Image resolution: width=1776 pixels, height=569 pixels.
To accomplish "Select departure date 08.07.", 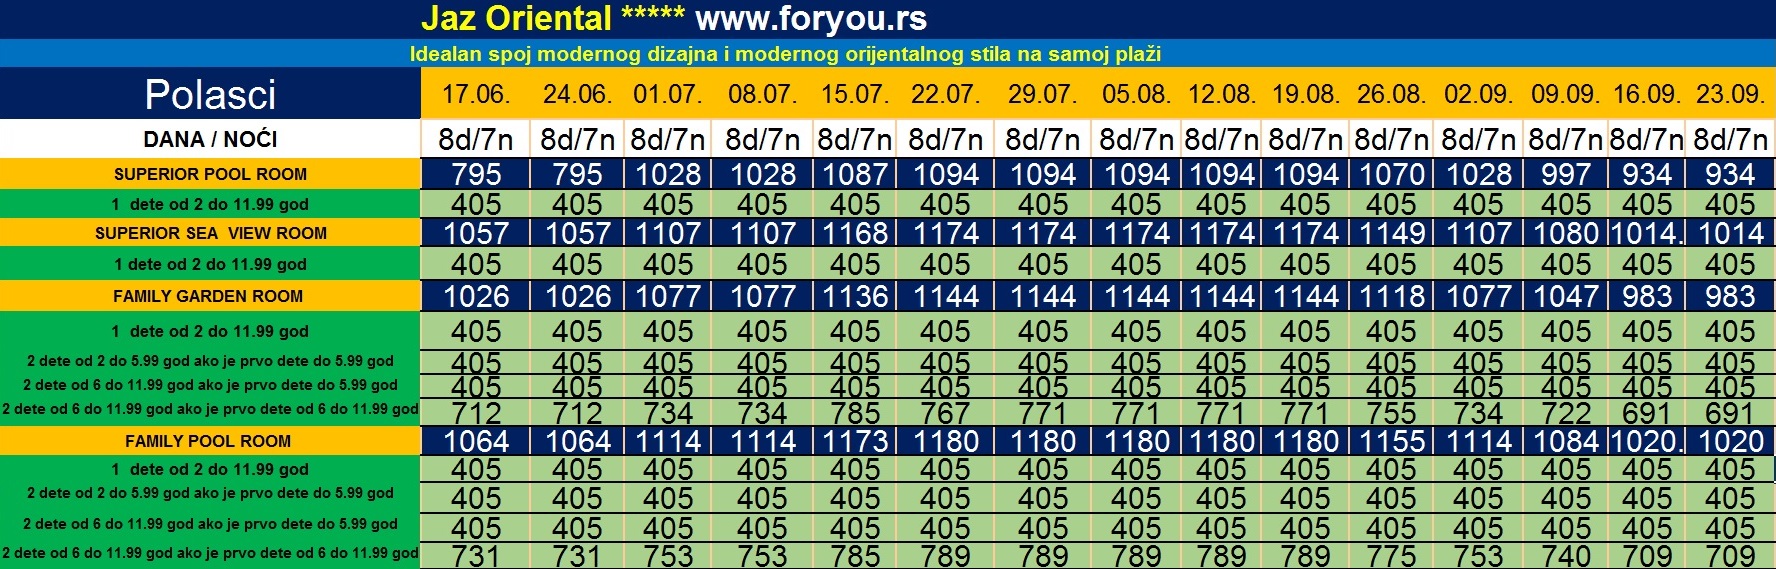I will [x=762, y=94].
